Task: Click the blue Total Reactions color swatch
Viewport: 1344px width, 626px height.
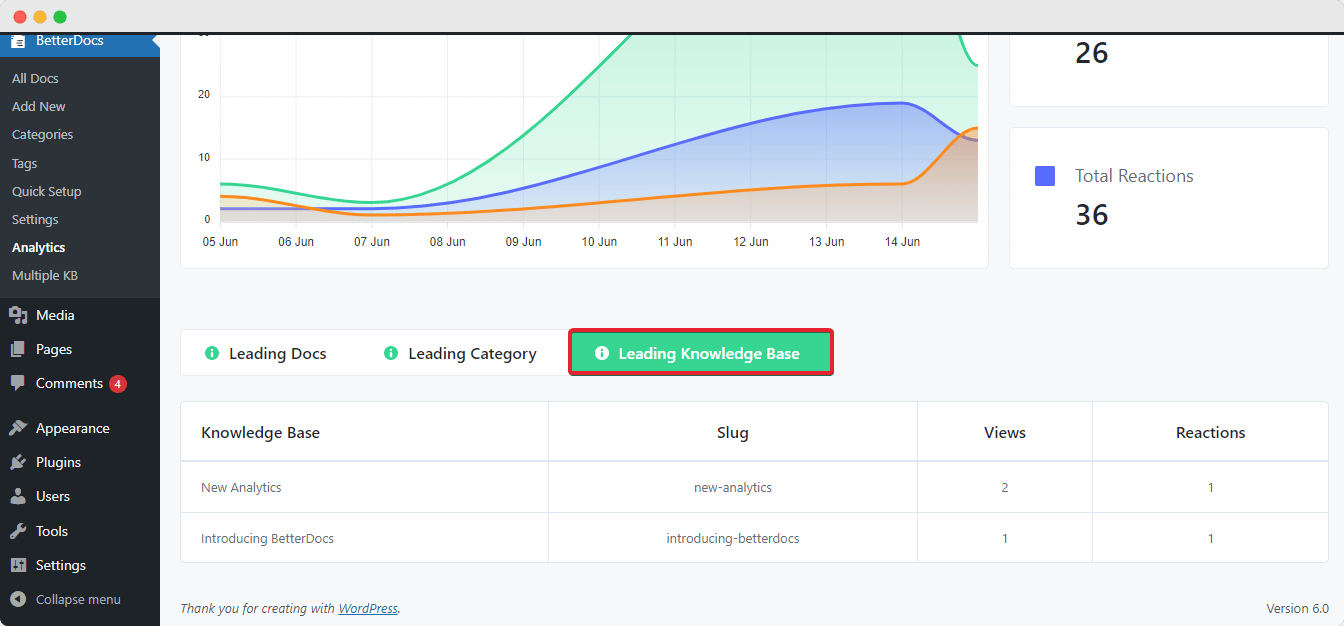Action: pos(1044,175)
